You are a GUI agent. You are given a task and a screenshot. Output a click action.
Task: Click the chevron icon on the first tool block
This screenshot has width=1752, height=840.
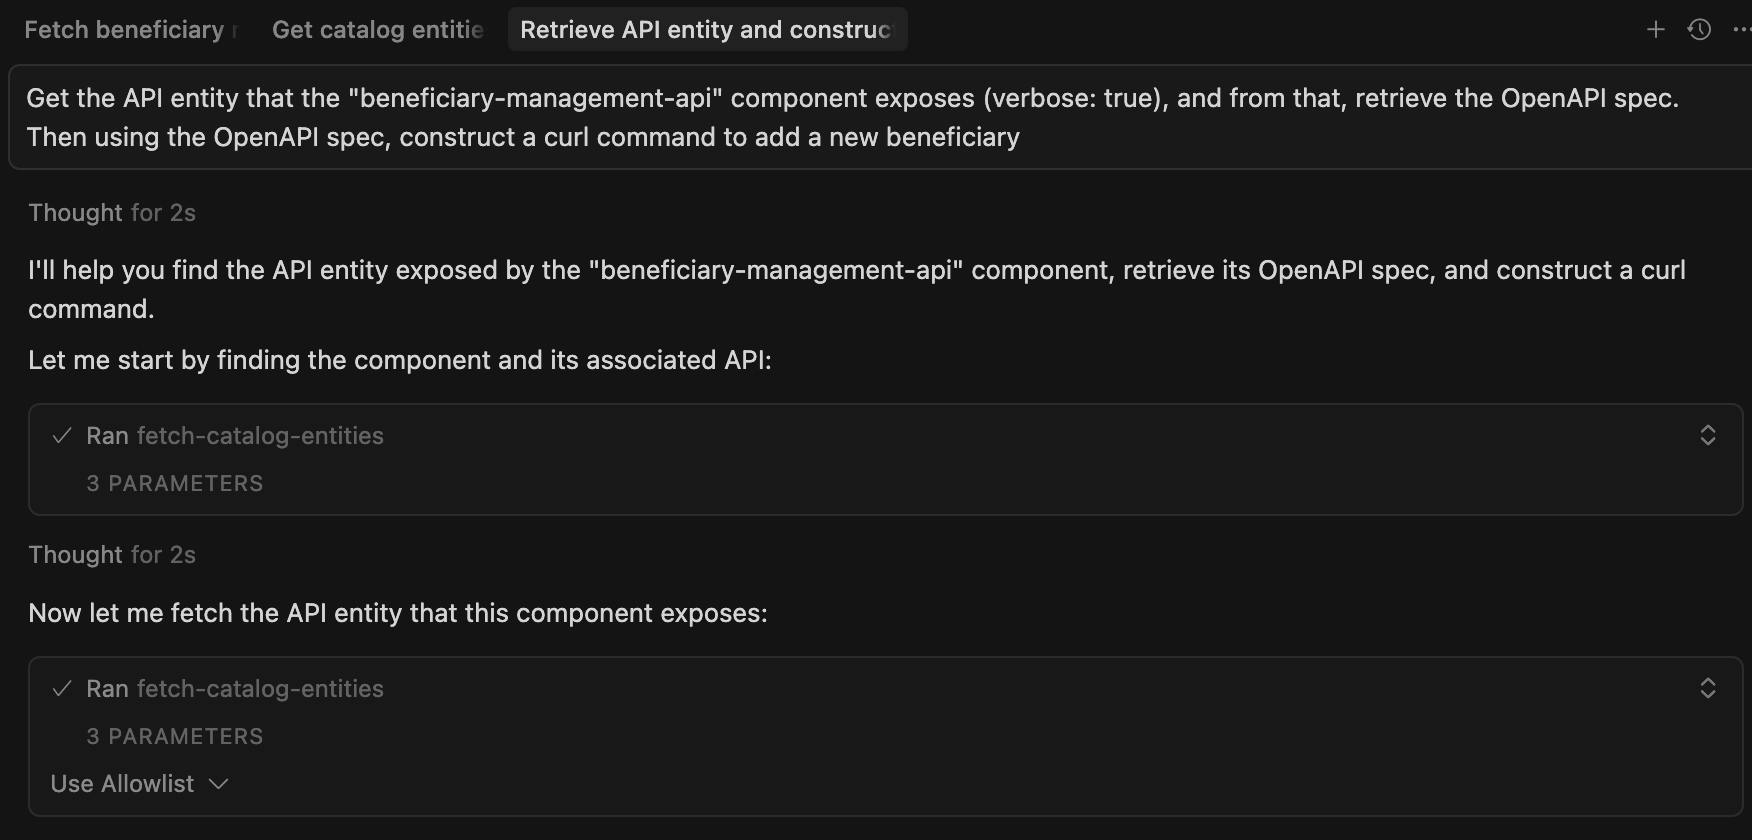[x=1708, y=435]
